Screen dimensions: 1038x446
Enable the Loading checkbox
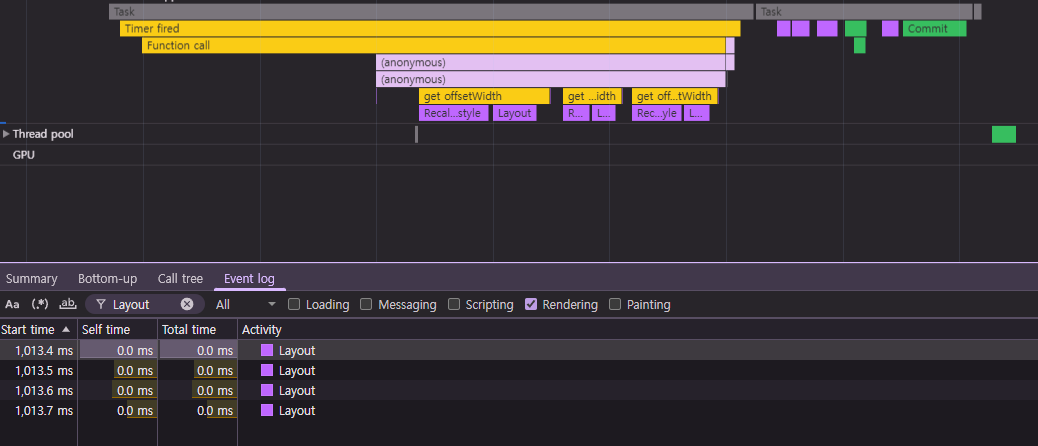click(x=295, y=304)
